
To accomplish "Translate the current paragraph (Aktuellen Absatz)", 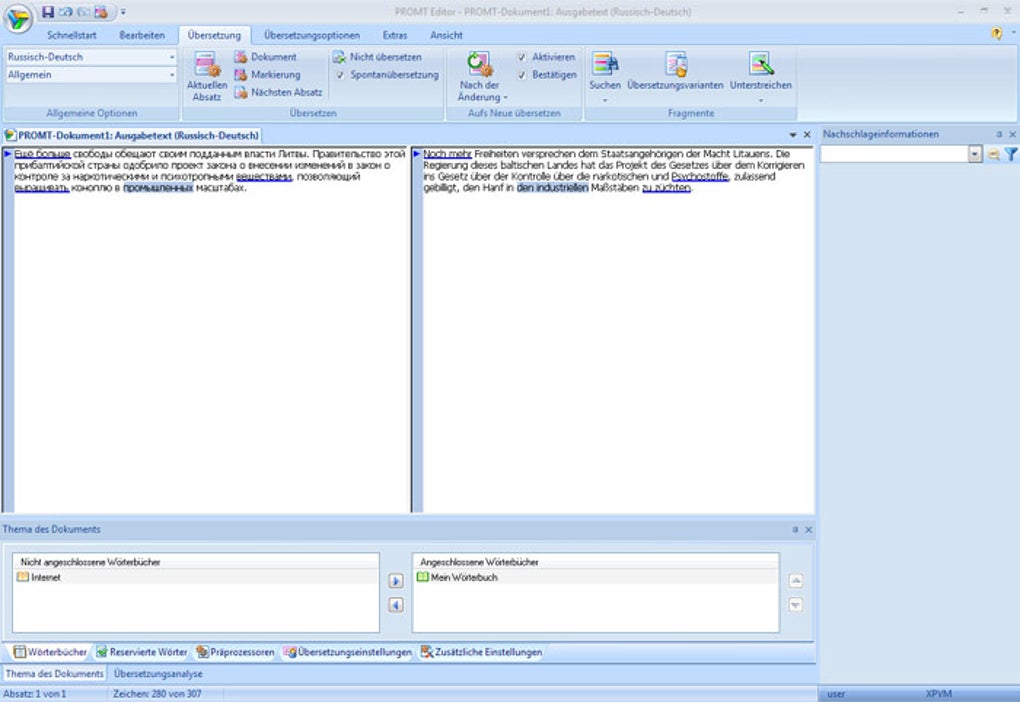I will [207, 76].
